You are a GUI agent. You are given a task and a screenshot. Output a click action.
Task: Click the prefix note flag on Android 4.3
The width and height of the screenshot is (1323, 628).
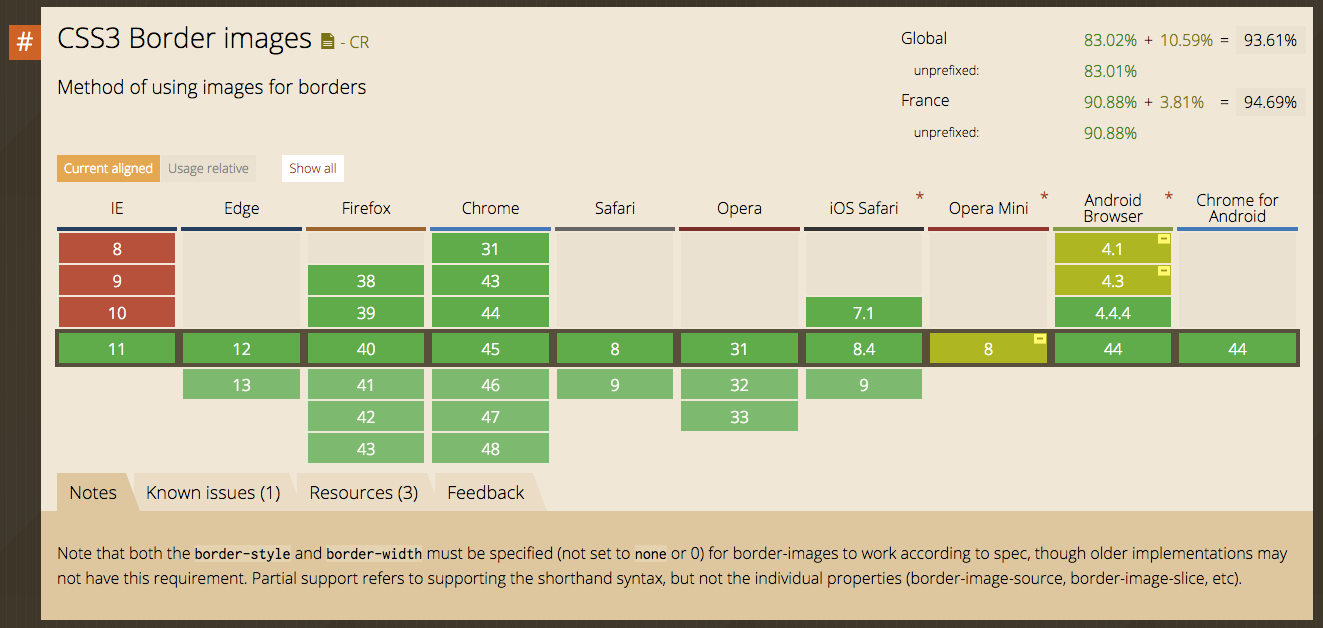point(1163,271)
